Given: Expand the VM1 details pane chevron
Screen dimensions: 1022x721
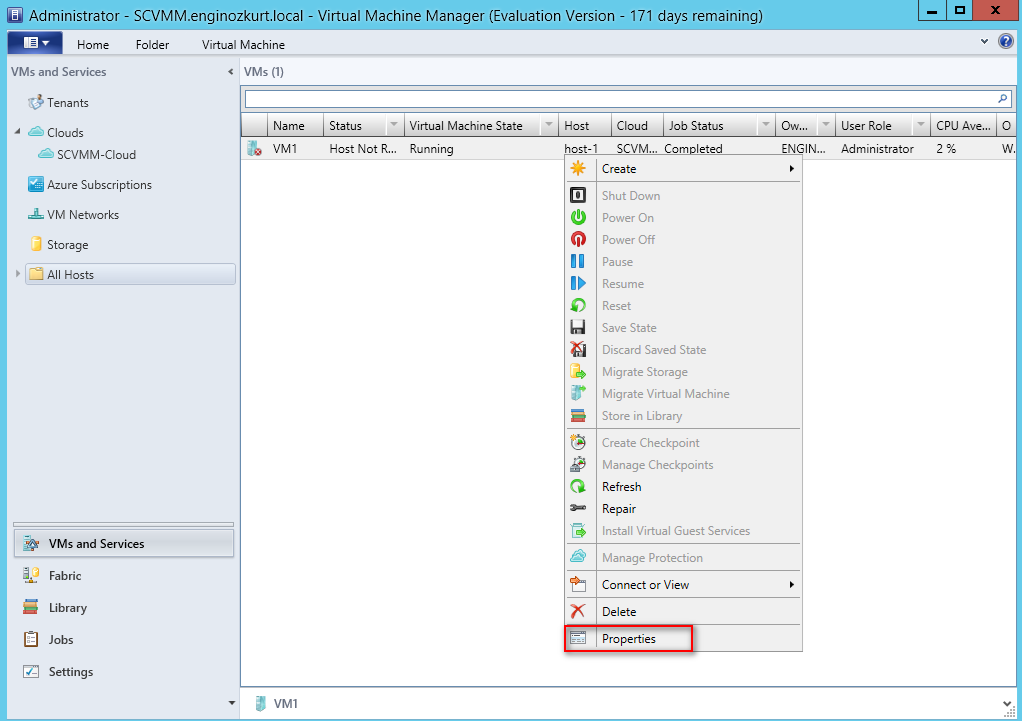Looking at the screenshot, I should click(1008, 703).
